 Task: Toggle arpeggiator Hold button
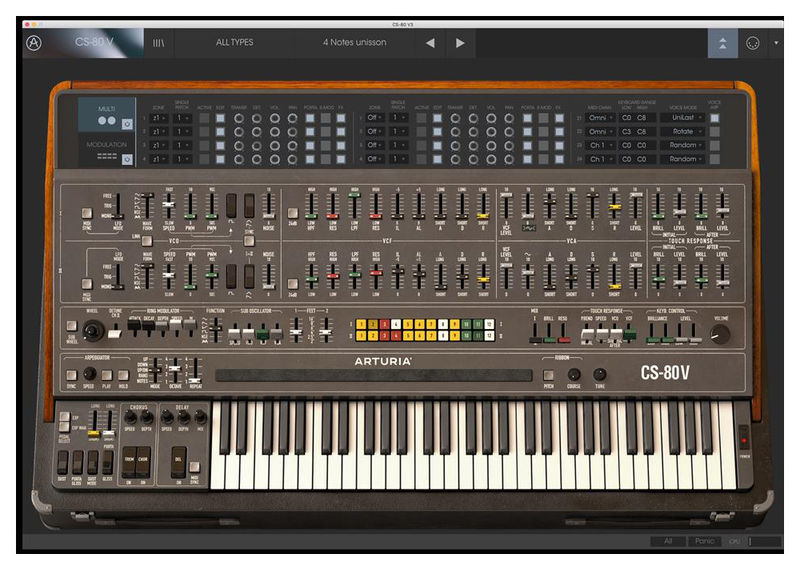click(123, 375)
